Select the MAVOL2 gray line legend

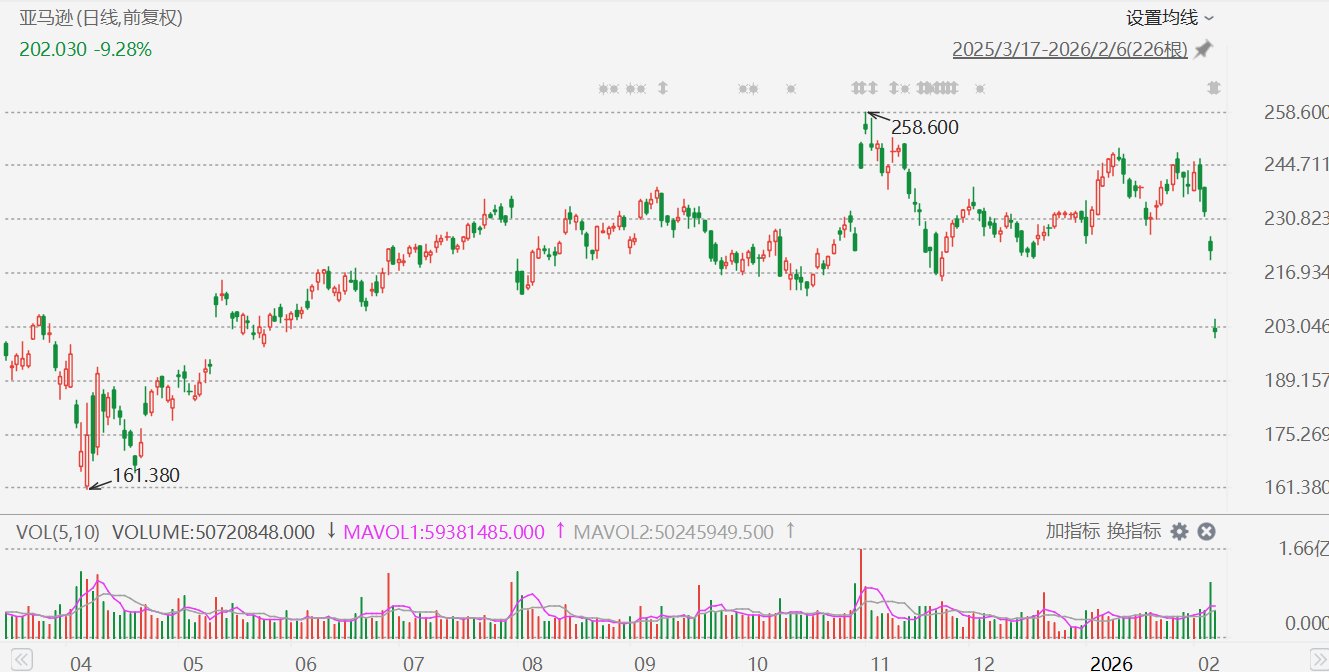coord(673,532)
